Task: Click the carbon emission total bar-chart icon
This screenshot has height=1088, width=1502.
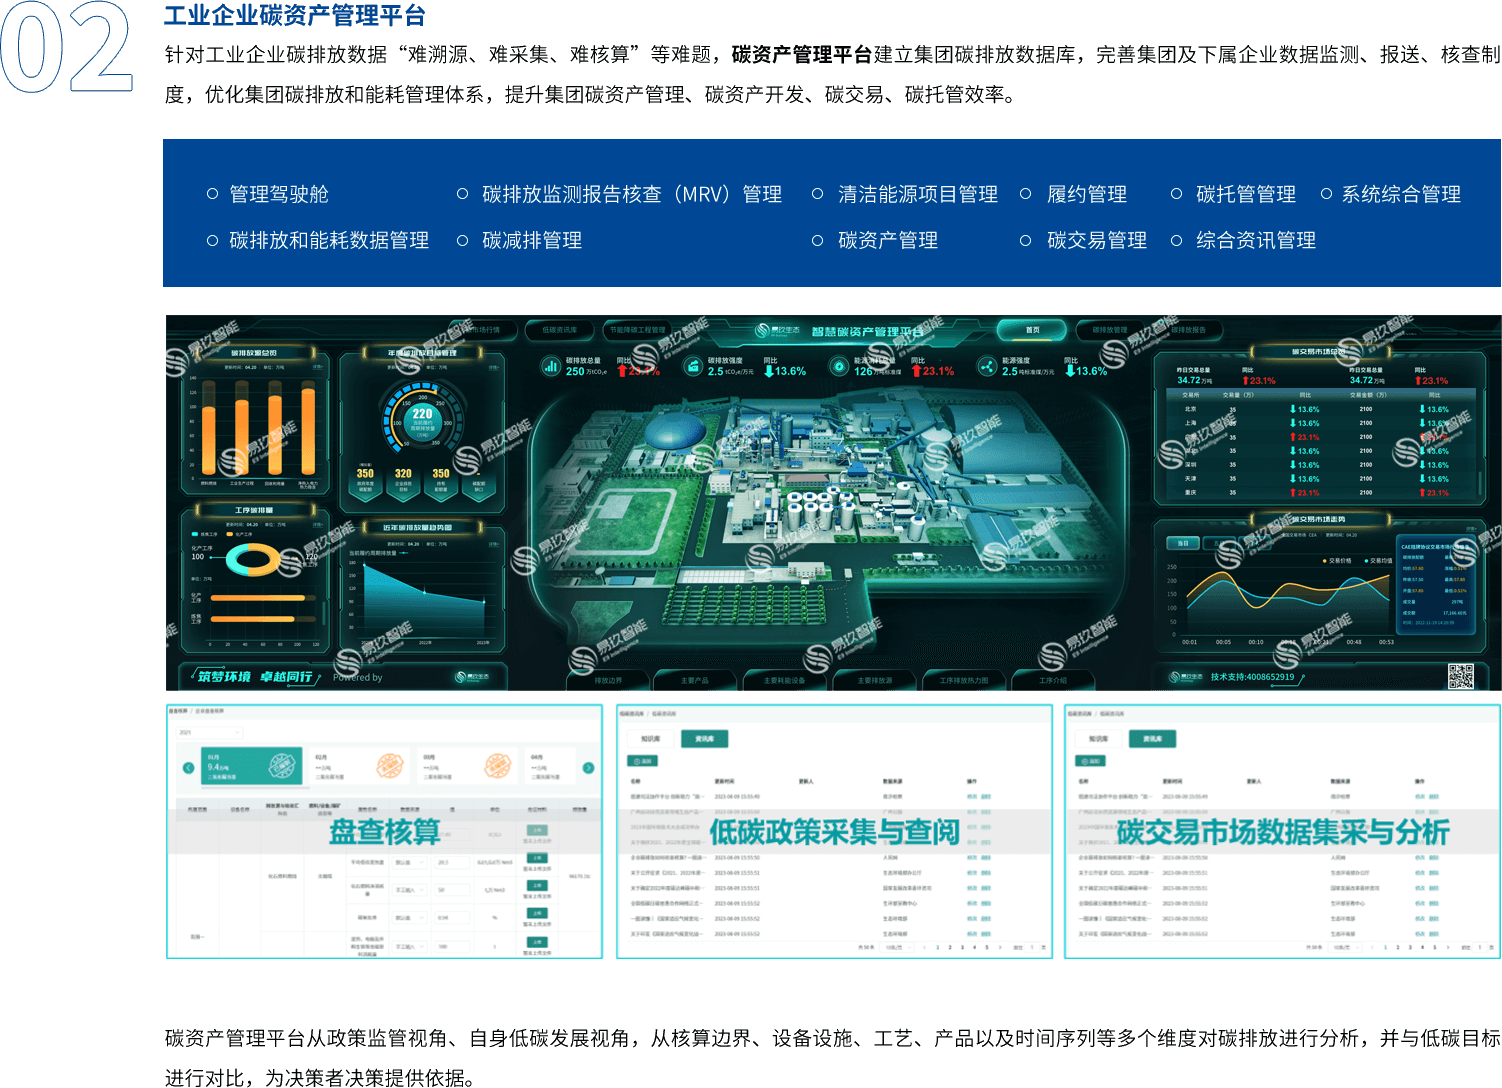Action: (x=550, y=367)
